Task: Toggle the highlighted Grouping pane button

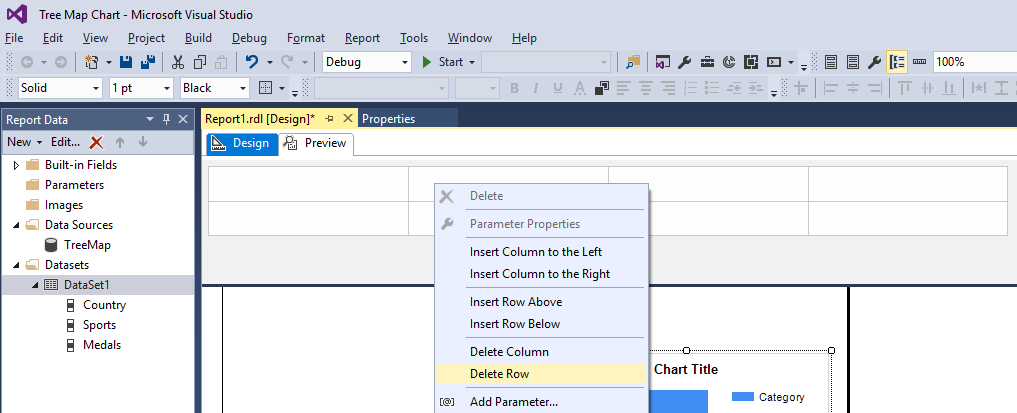Action: 896,62
